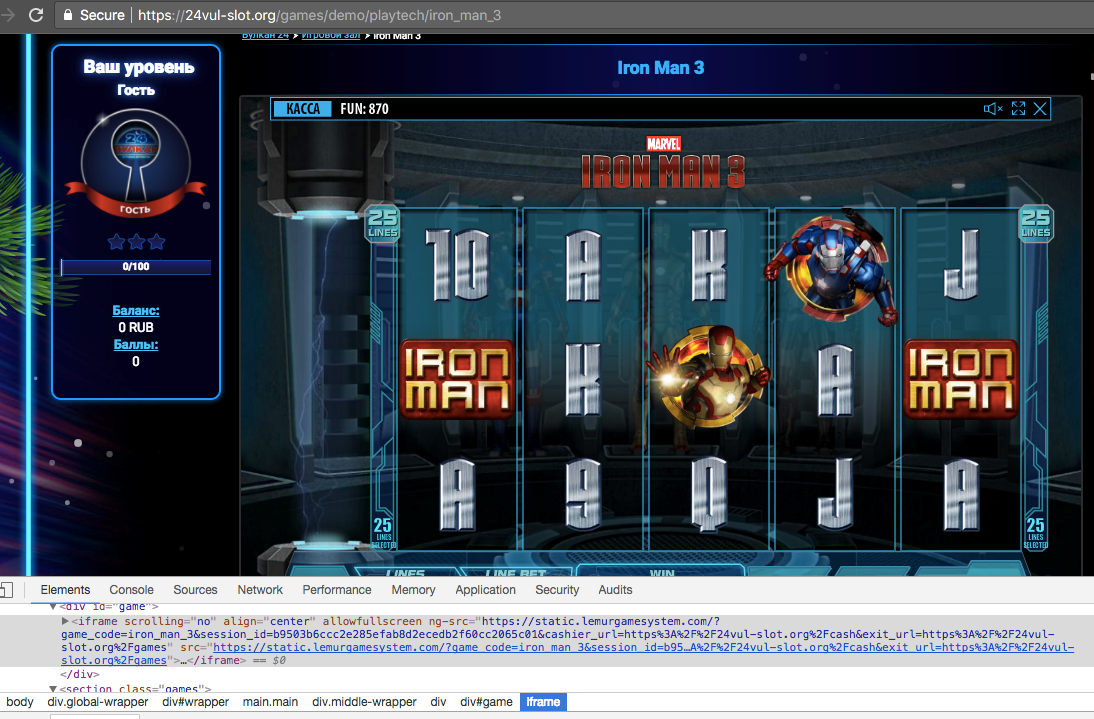
Task: Open the Баллы link
Action: [136, 345]
